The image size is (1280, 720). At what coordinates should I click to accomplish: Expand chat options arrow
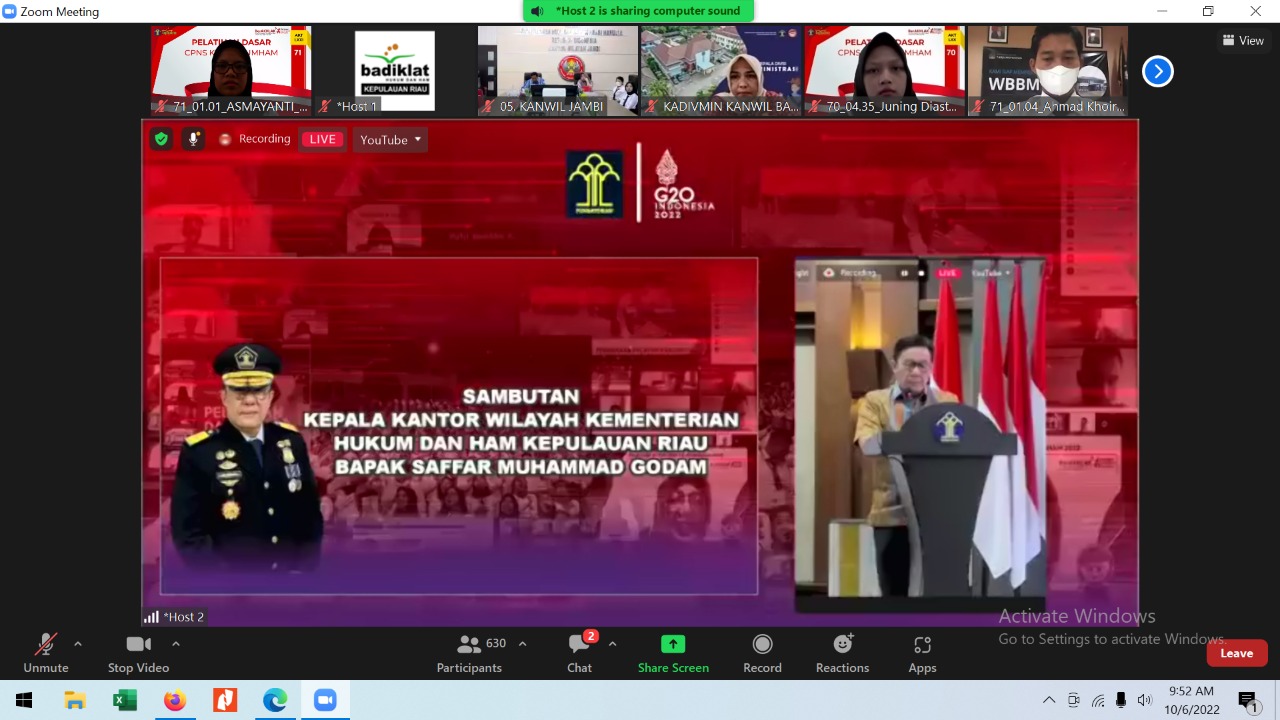(x=612, y=644)
